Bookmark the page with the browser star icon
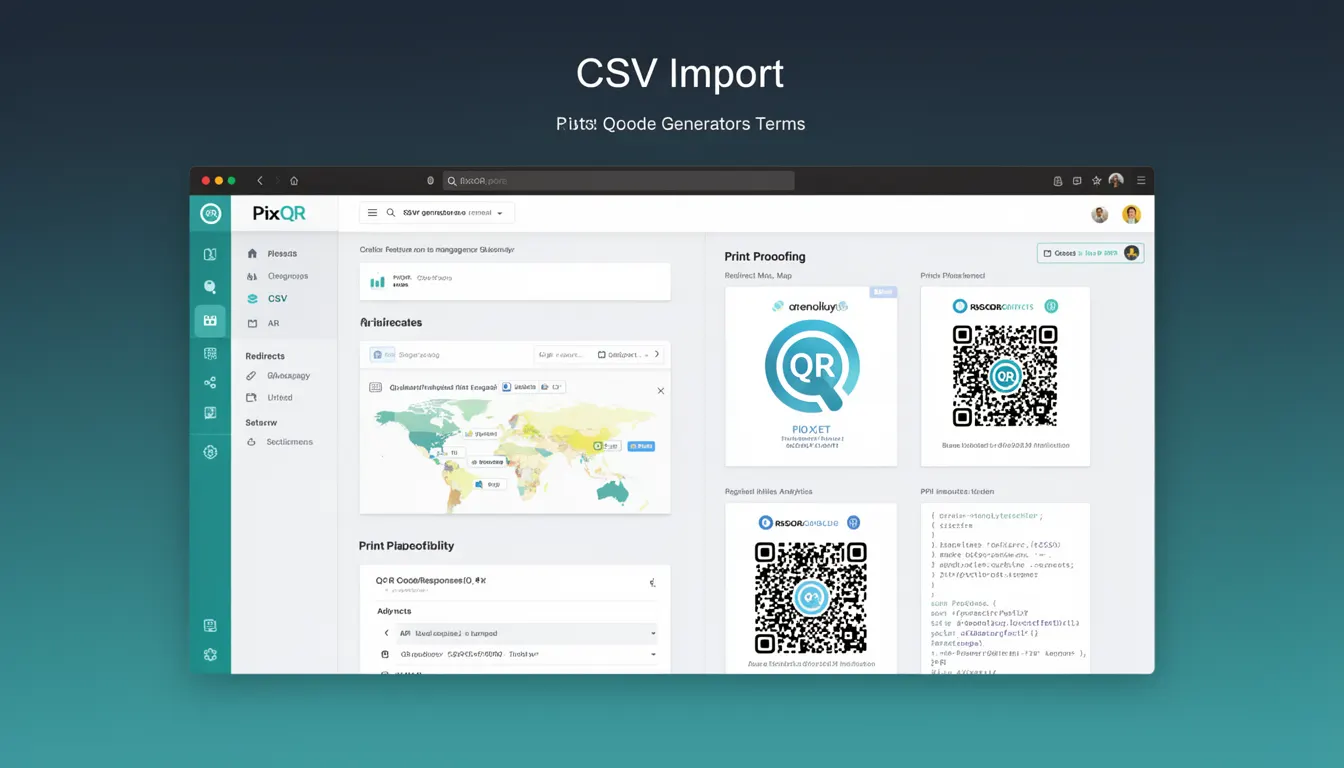The height and width of the screenshot is (768, 1344). [x=1096, y=181]
